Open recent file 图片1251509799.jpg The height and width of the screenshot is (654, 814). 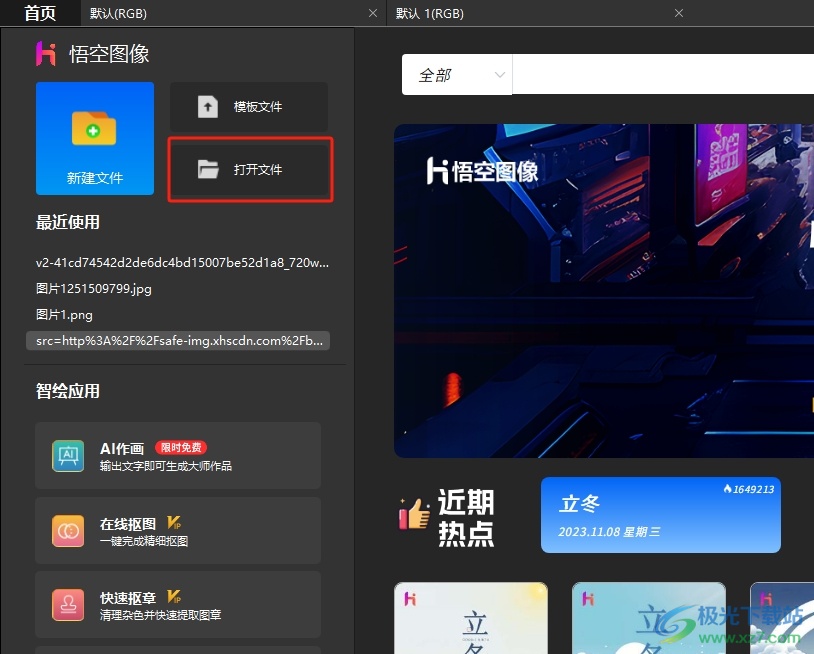[x=93, y=289]
